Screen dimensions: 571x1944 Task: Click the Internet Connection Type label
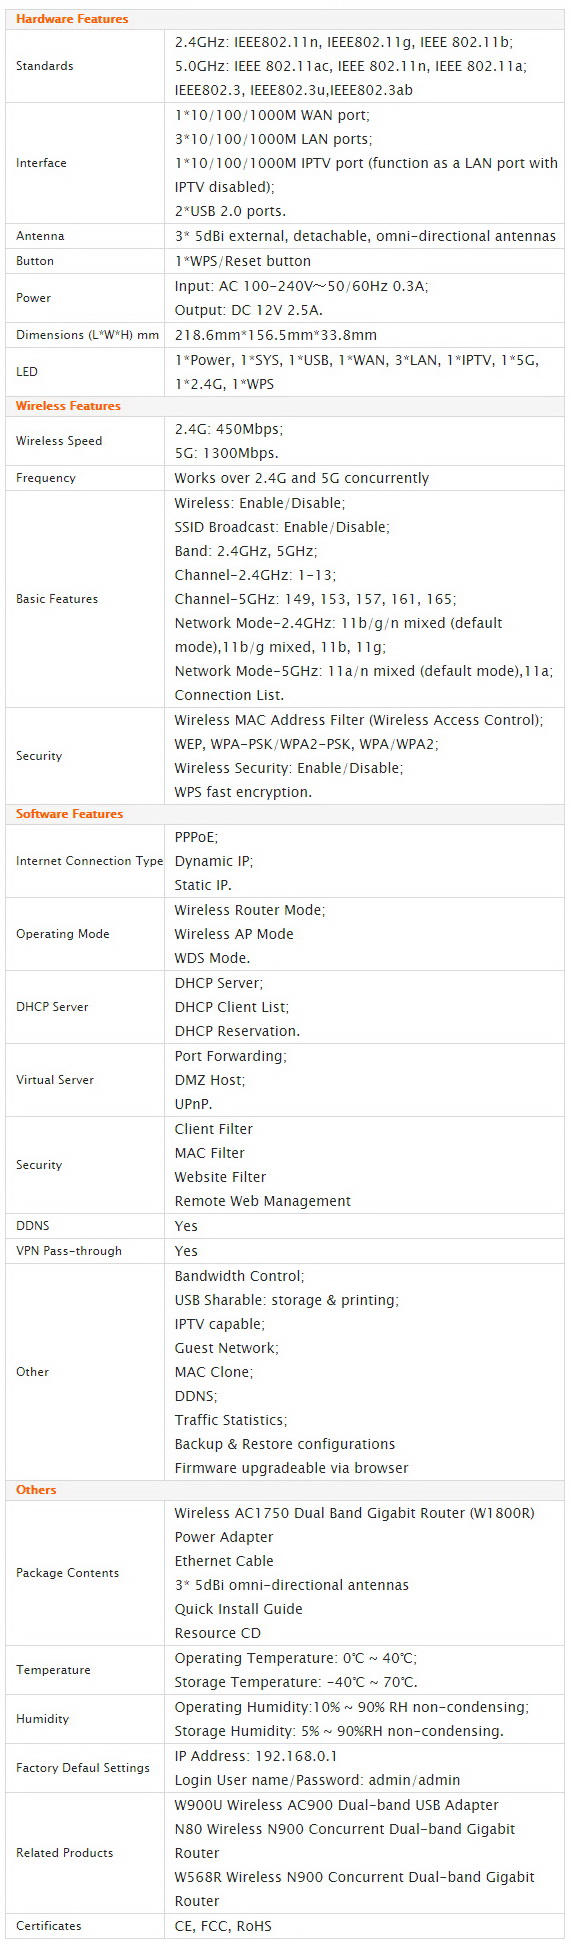[x=89, y=861]
